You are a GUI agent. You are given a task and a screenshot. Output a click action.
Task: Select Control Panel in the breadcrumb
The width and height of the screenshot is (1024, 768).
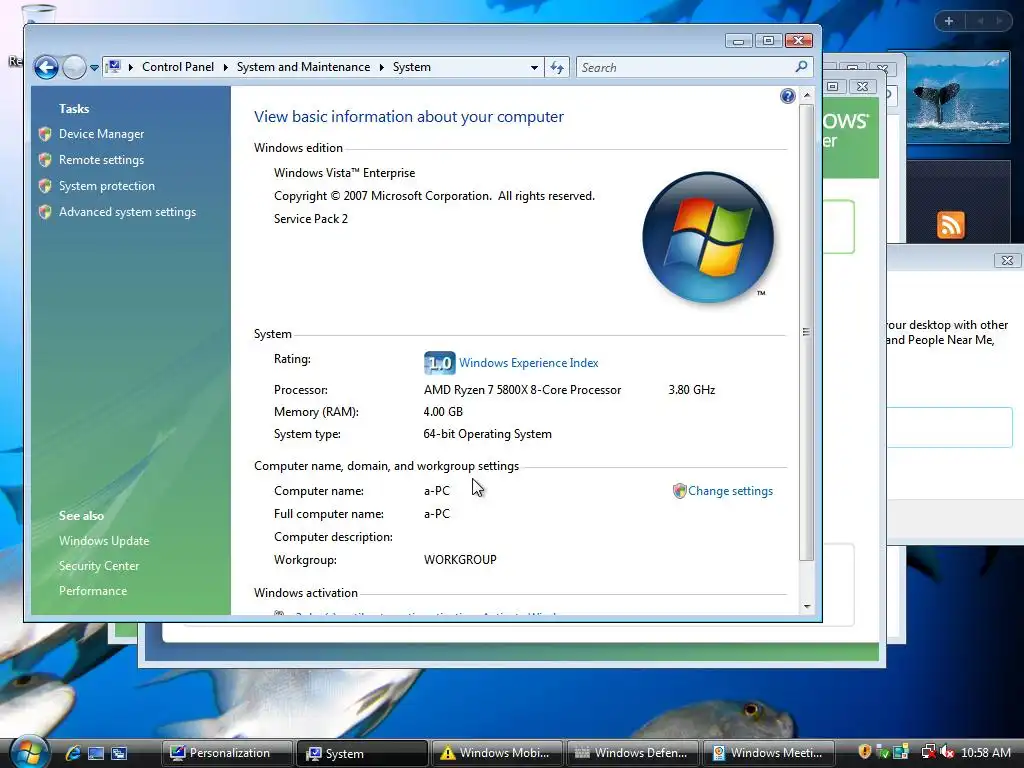(x=178, y=67)
